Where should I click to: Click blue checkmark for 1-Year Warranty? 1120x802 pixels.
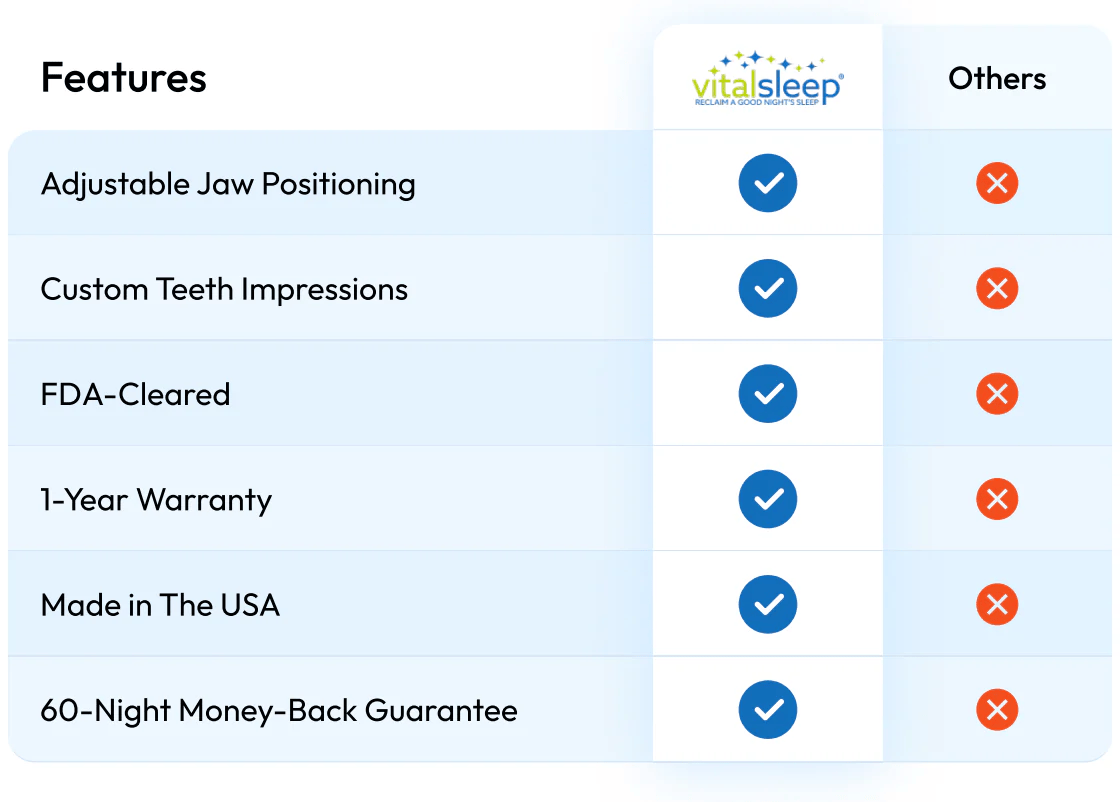(x=768, y=499)
